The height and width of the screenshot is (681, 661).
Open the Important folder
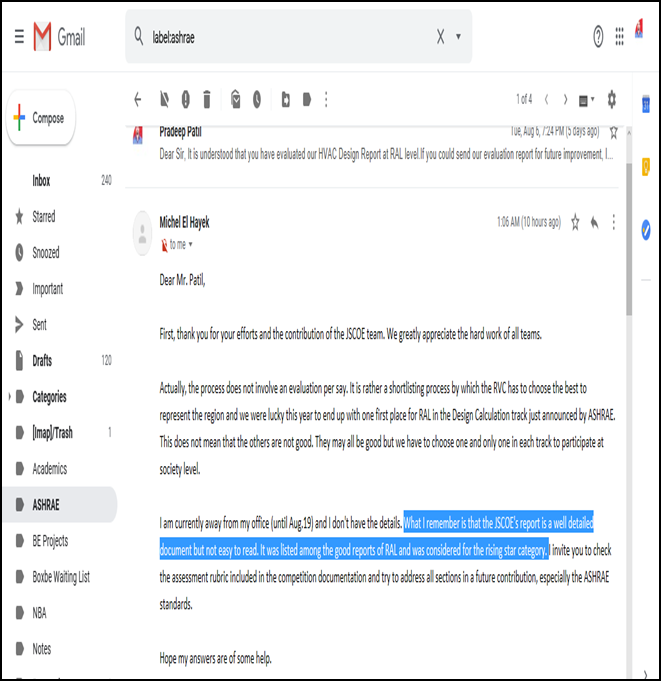click(60, 288)
